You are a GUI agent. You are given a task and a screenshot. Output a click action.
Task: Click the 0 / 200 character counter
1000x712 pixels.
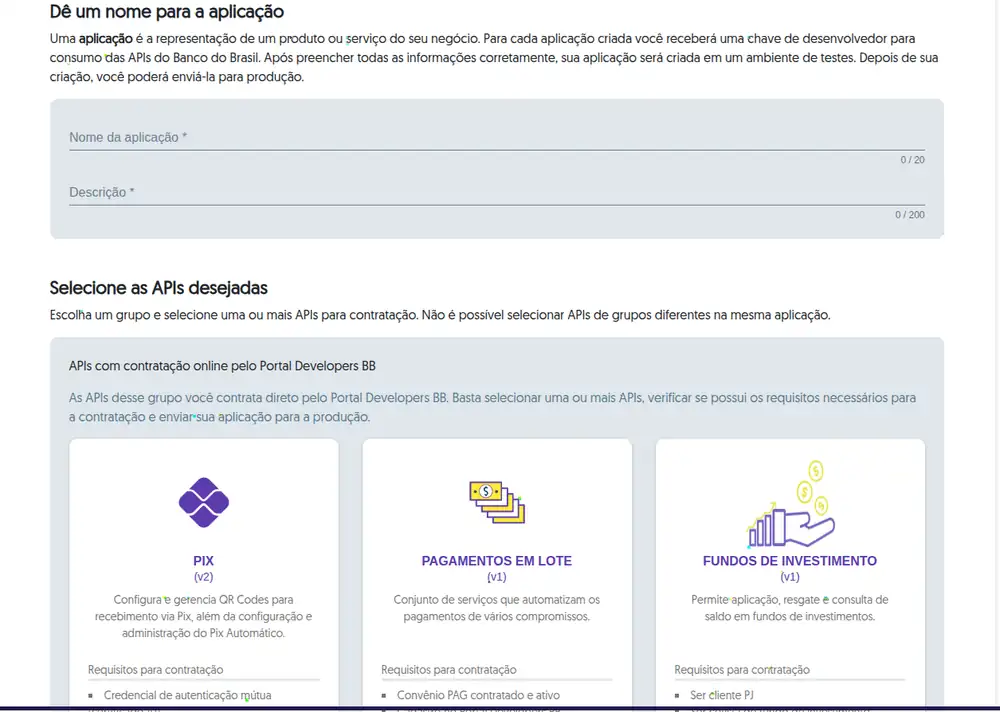coord(910,215)
